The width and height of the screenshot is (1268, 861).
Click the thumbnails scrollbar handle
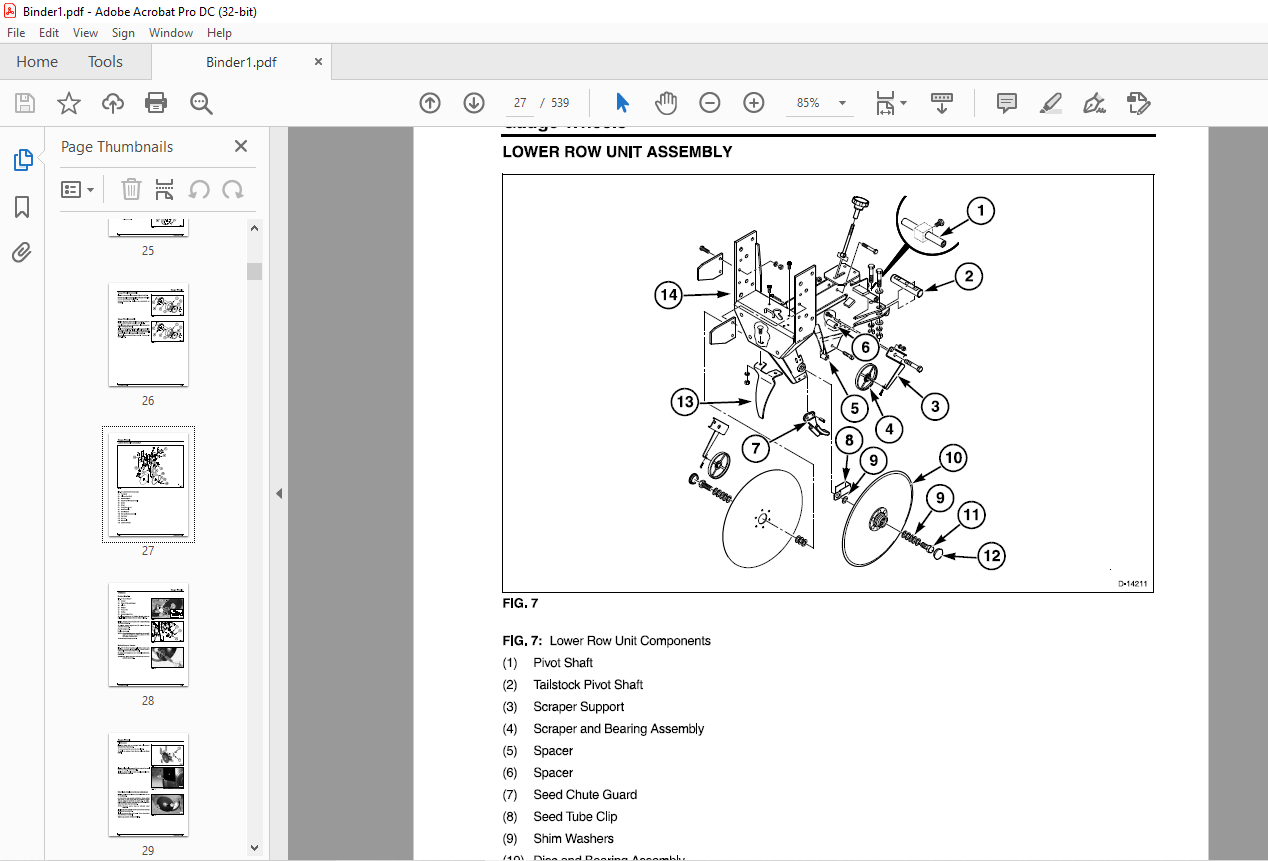254,271
